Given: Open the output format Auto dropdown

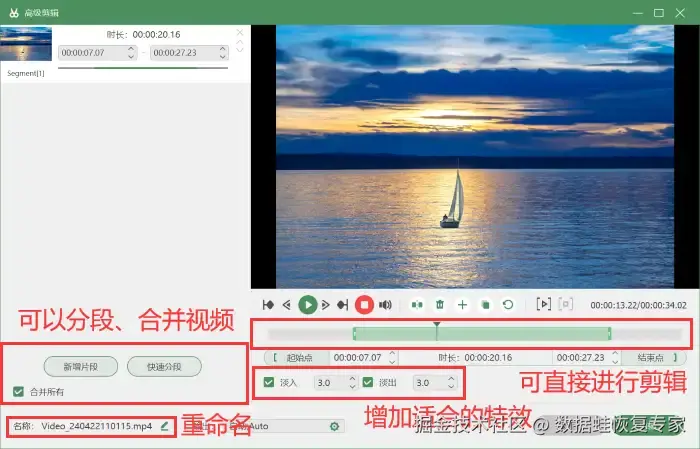Looking at the screenshot, I should pyautogui.click(x=288, y=426).
